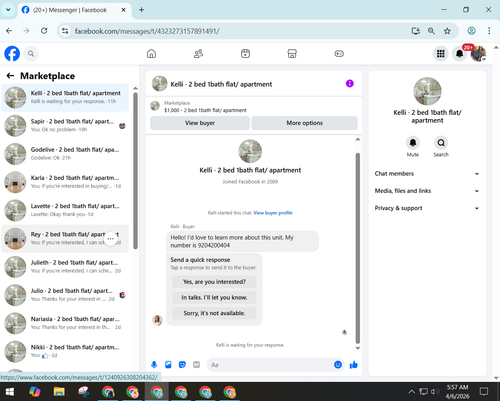Send quick reply Sorry, it's not available.
The image size is (500, 401).
point(214,313)
